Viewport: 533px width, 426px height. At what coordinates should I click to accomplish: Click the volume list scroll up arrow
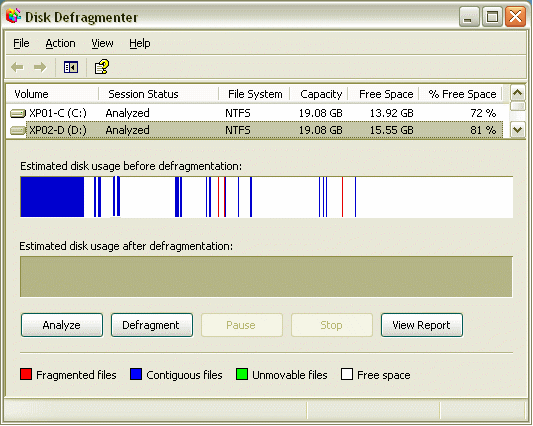pos(518,93)
